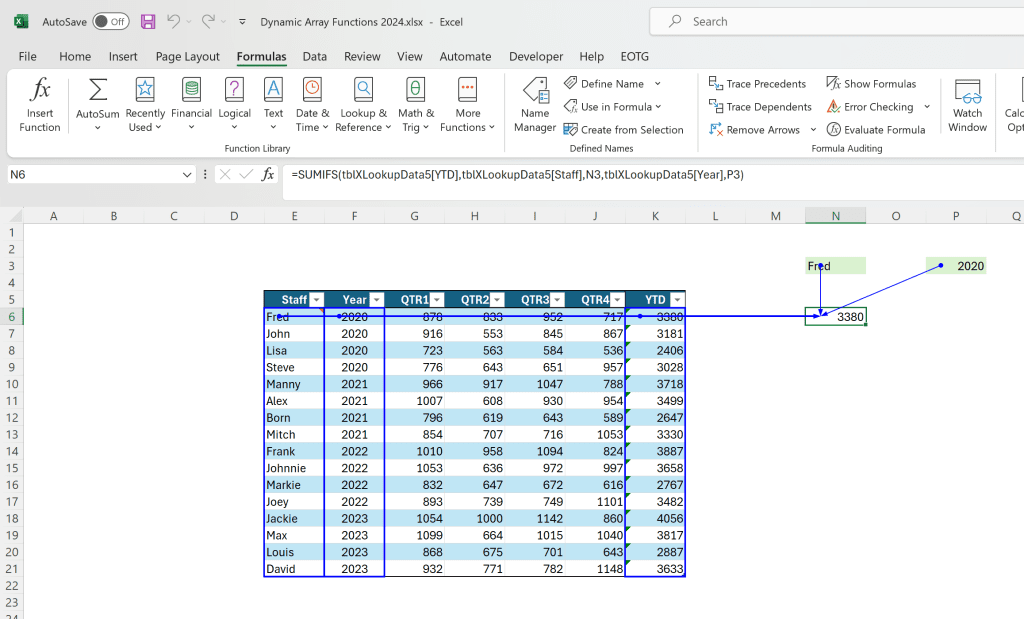This screenshot has height=619, width=1024.
Task: Open Lookup & Reference functions
Action: tap(362, 105)
